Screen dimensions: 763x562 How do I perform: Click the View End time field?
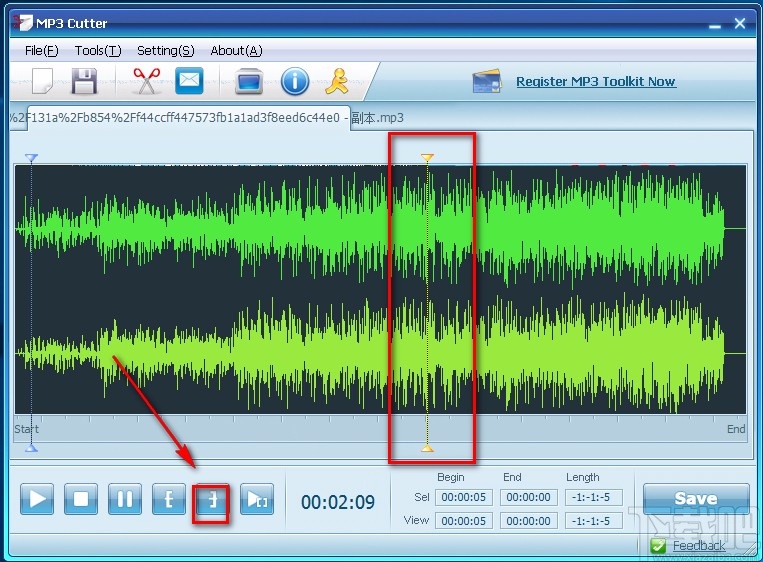click(x=528, y=521)
